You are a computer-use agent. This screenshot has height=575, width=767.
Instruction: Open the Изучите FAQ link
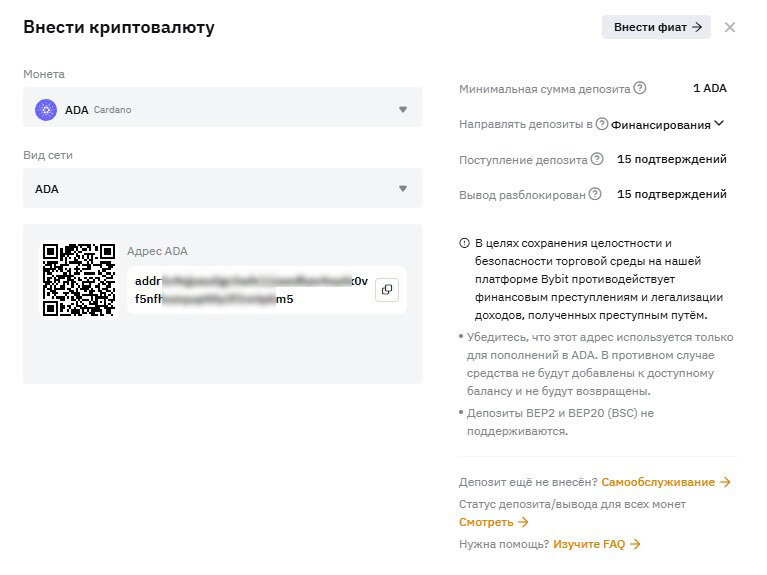point(589,544)
